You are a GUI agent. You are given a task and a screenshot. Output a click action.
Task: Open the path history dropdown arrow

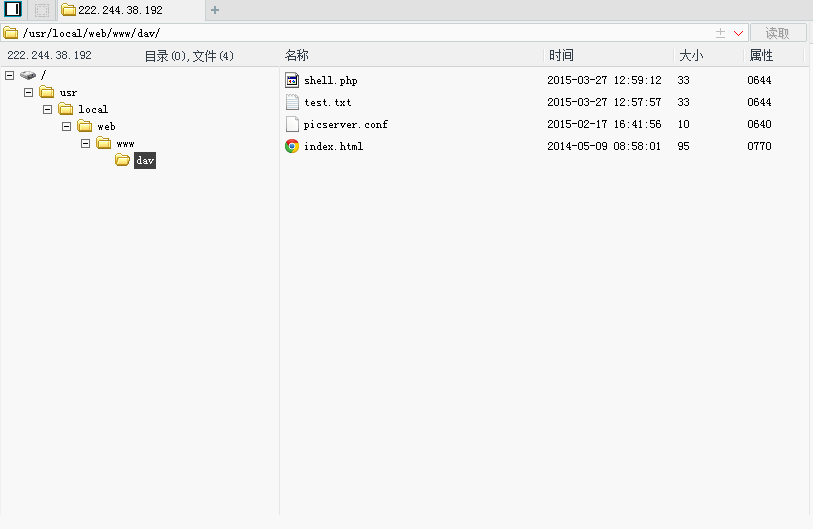(738, 34)
